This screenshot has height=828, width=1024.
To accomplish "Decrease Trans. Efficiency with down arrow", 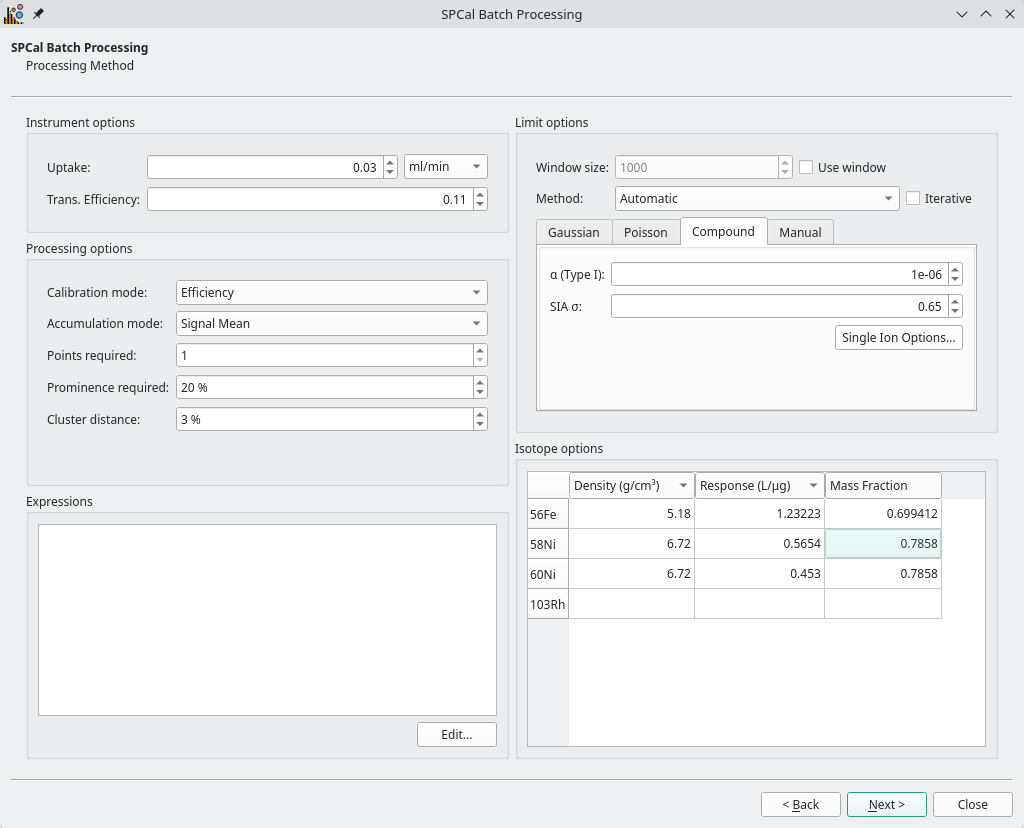I will [x=480, y=204].
